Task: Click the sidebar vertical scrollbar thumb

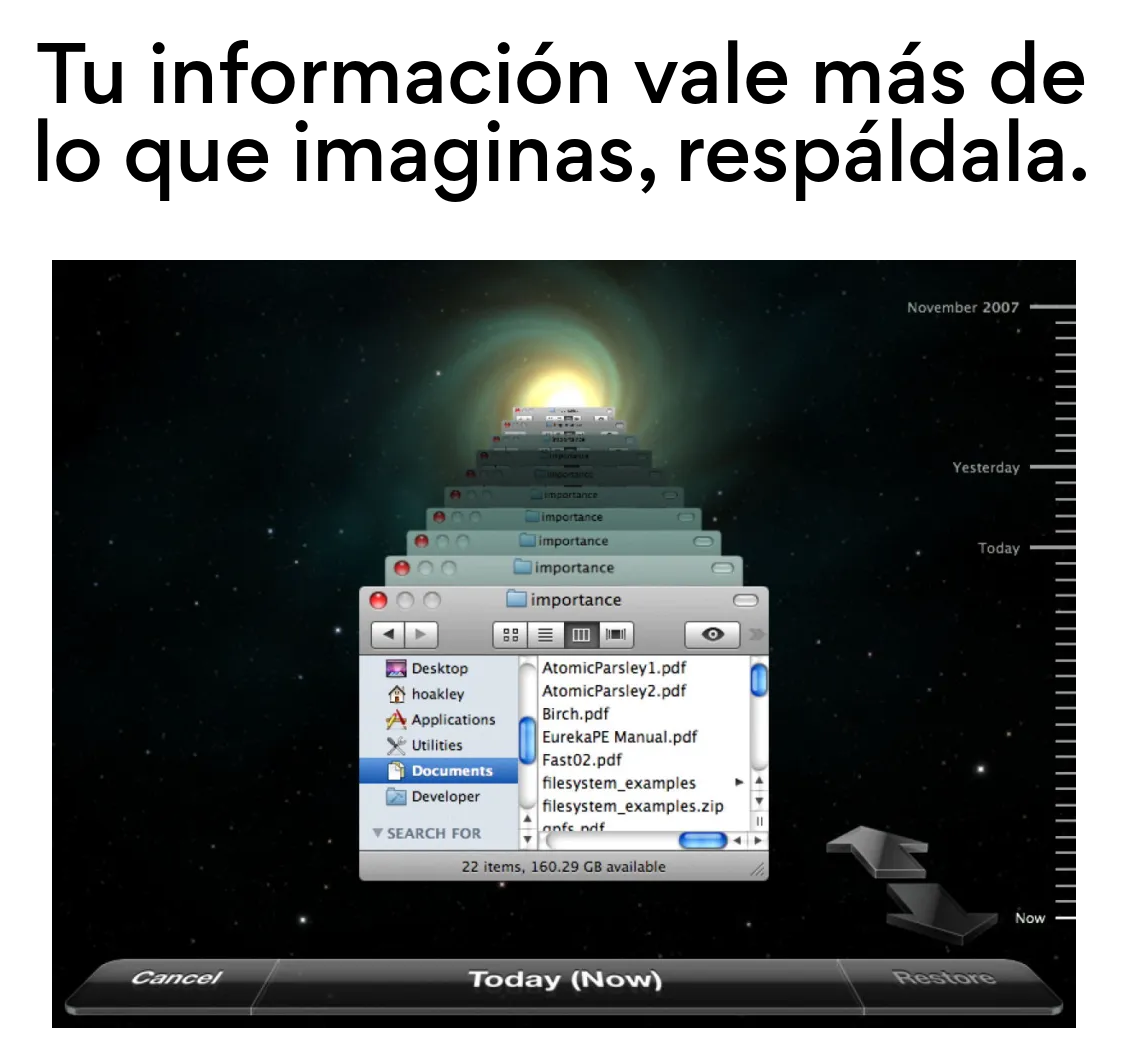Action: click(x=527, y=741)
